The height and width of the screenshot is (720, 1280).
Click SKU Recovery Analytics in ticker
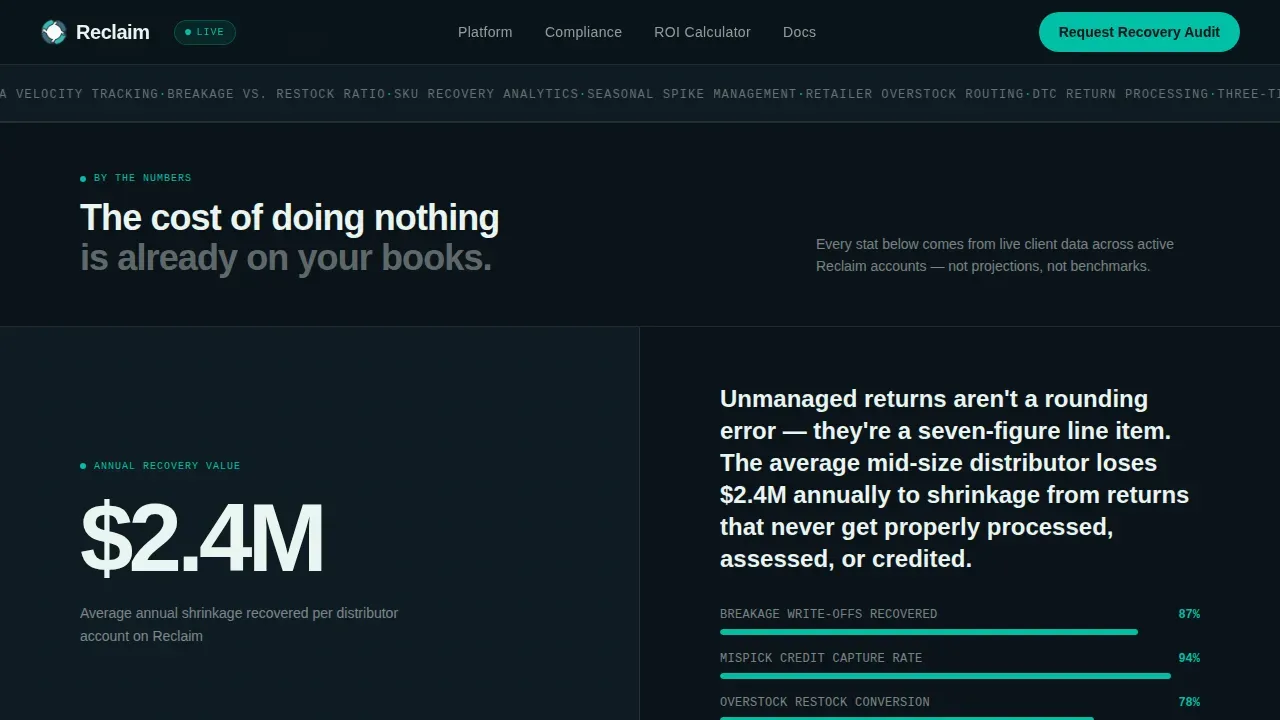(x=486, y=94)
